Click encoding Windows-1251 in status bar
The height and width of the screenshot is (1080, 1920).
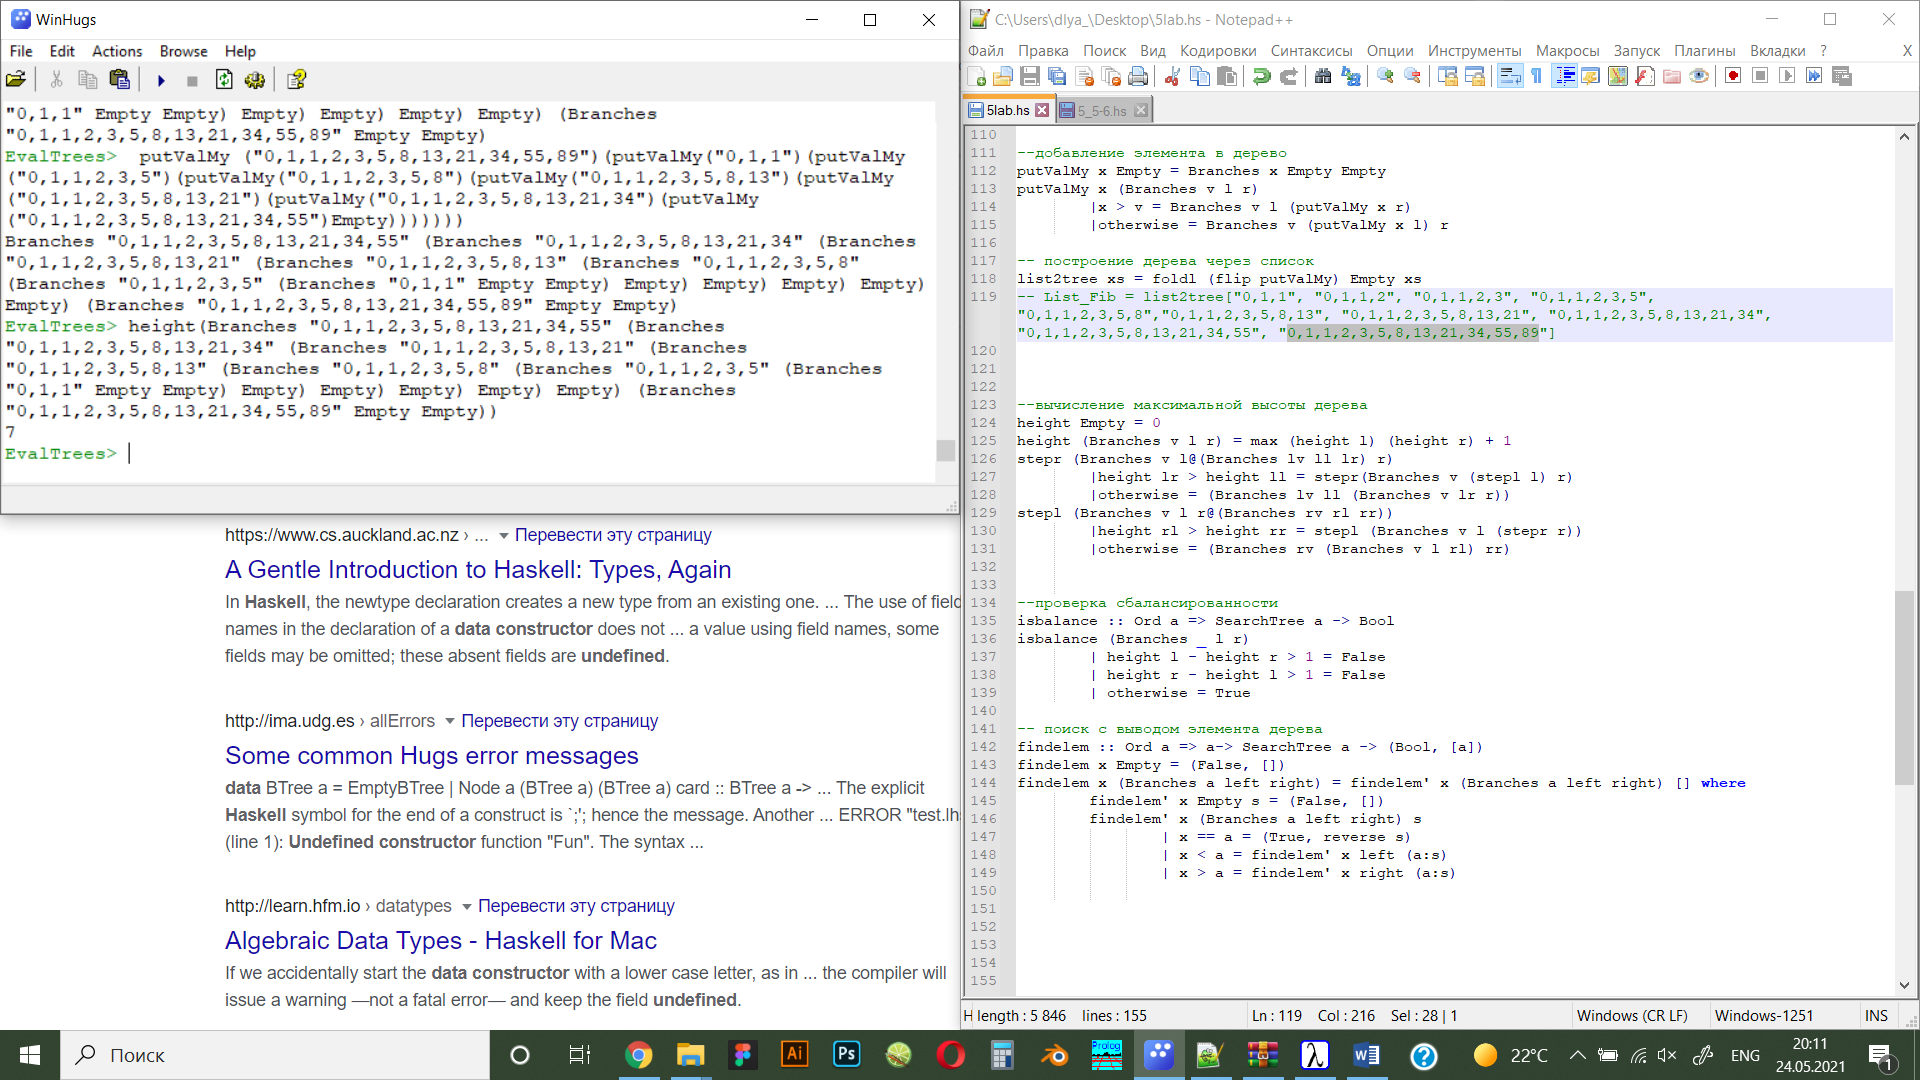[x=1764, y=1016]
